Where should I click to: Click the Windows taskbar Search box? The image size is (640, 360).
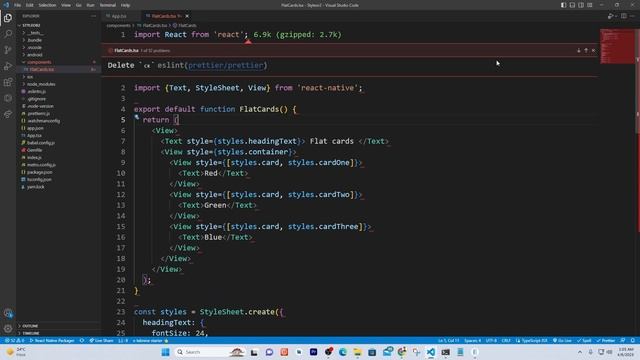pos(209,352)
